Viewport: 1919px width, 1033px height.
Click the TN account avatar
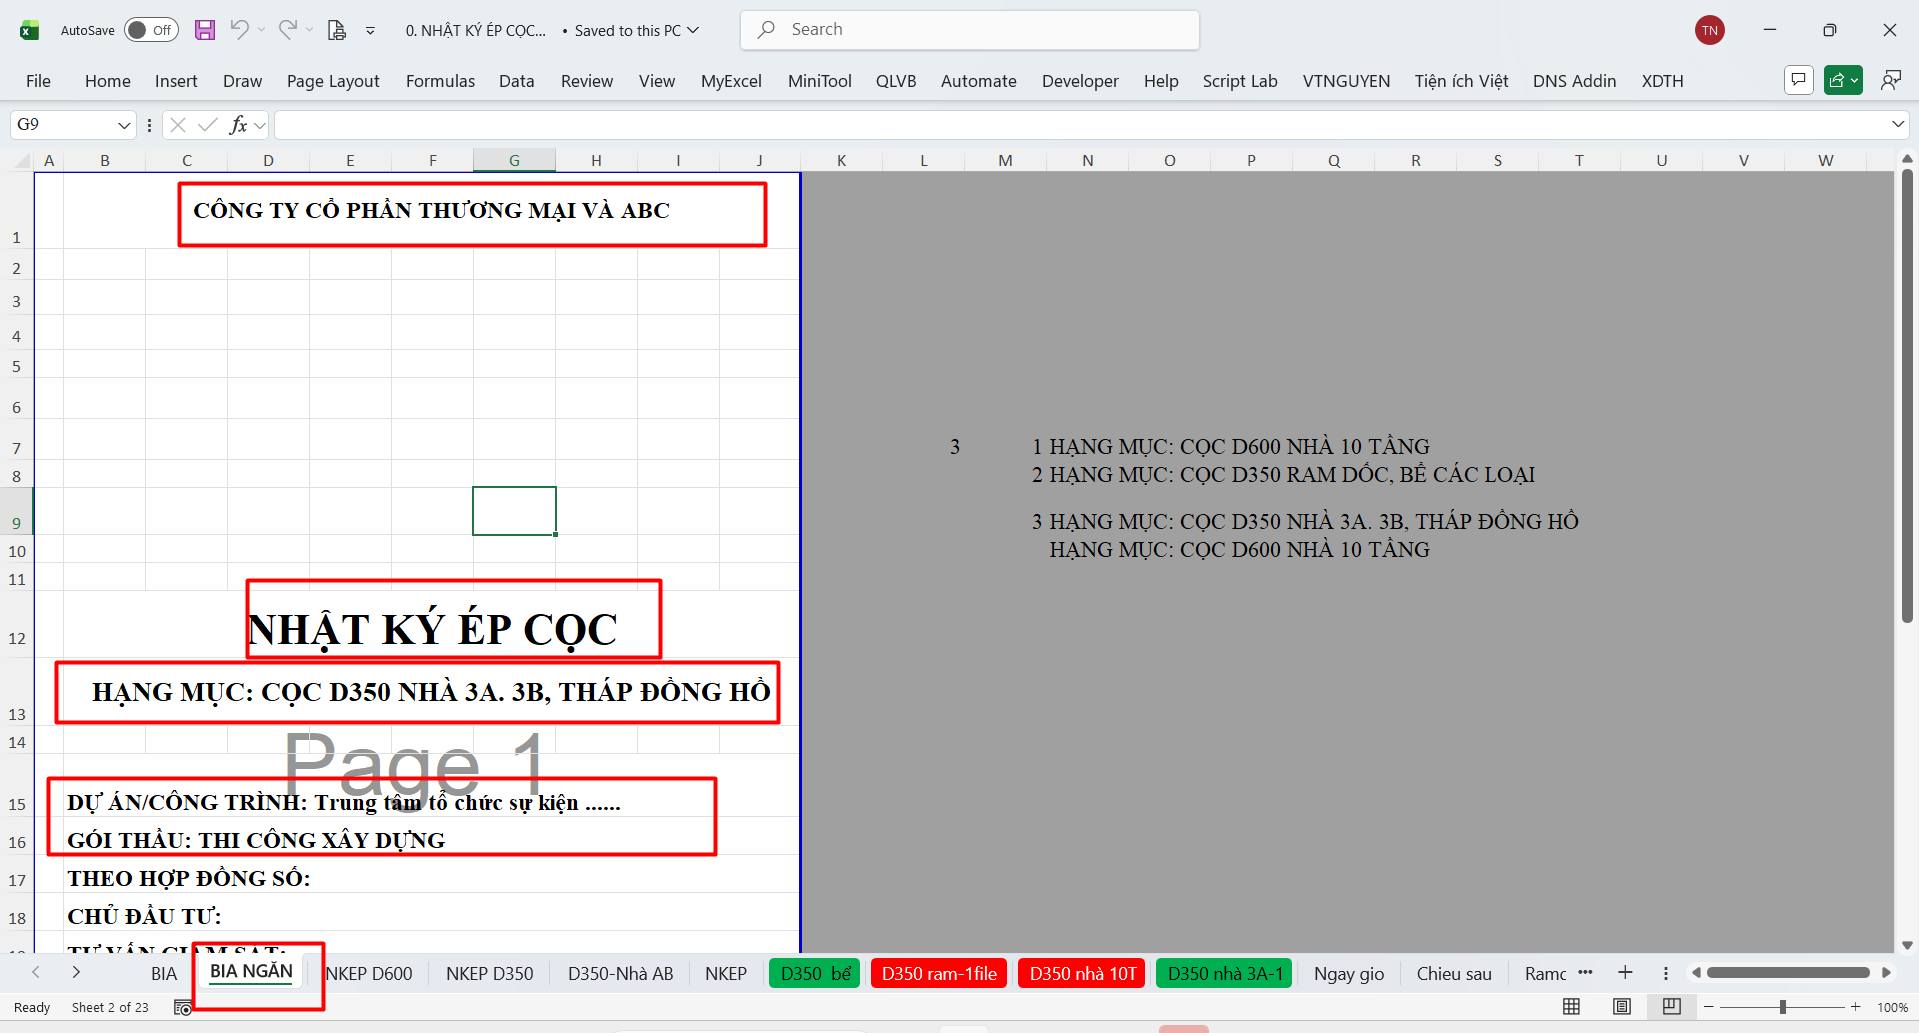pyautogui.click(x=1710, y=30)
